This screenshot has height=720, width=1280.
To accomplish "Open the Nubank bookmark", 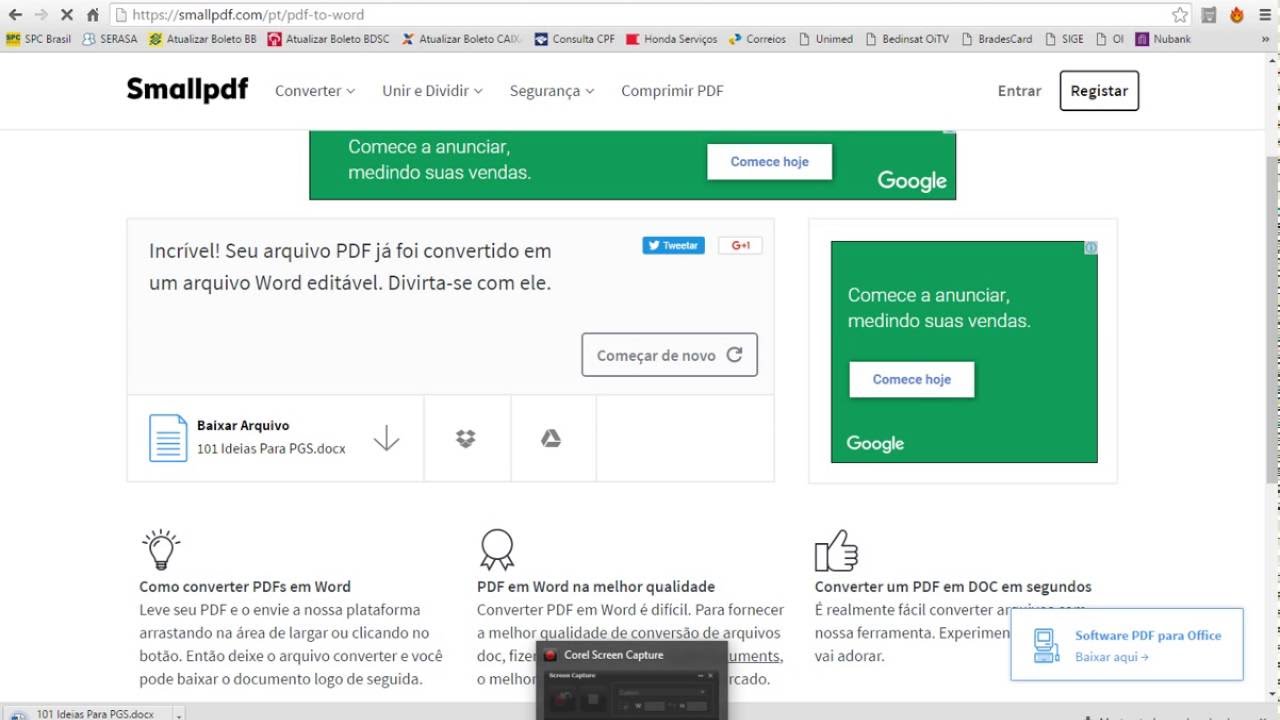I will pos(1164,39).
